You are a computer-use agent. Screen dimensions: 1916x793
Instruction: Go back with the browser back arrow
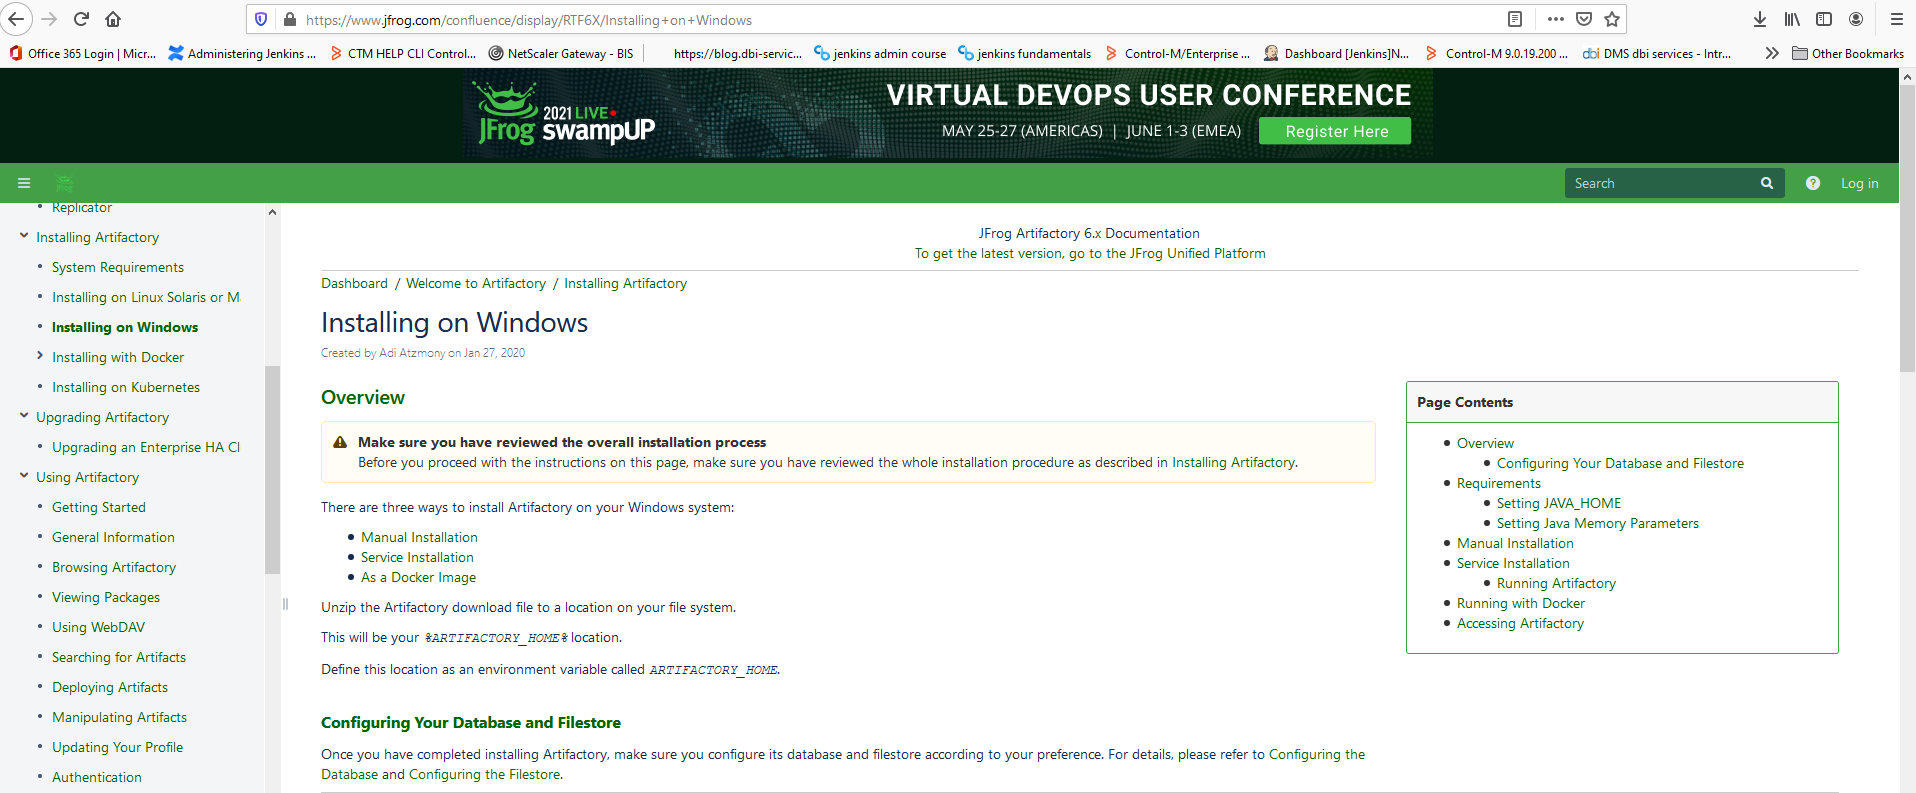pyautogui.click(x=16, y=19)
